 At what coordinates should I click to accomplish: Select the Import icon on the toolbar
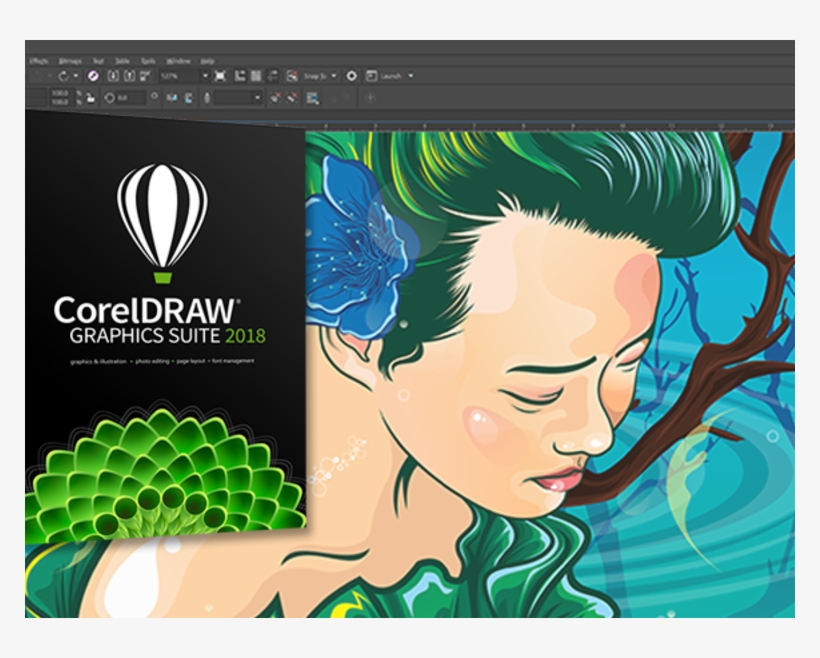click(113, 73)
